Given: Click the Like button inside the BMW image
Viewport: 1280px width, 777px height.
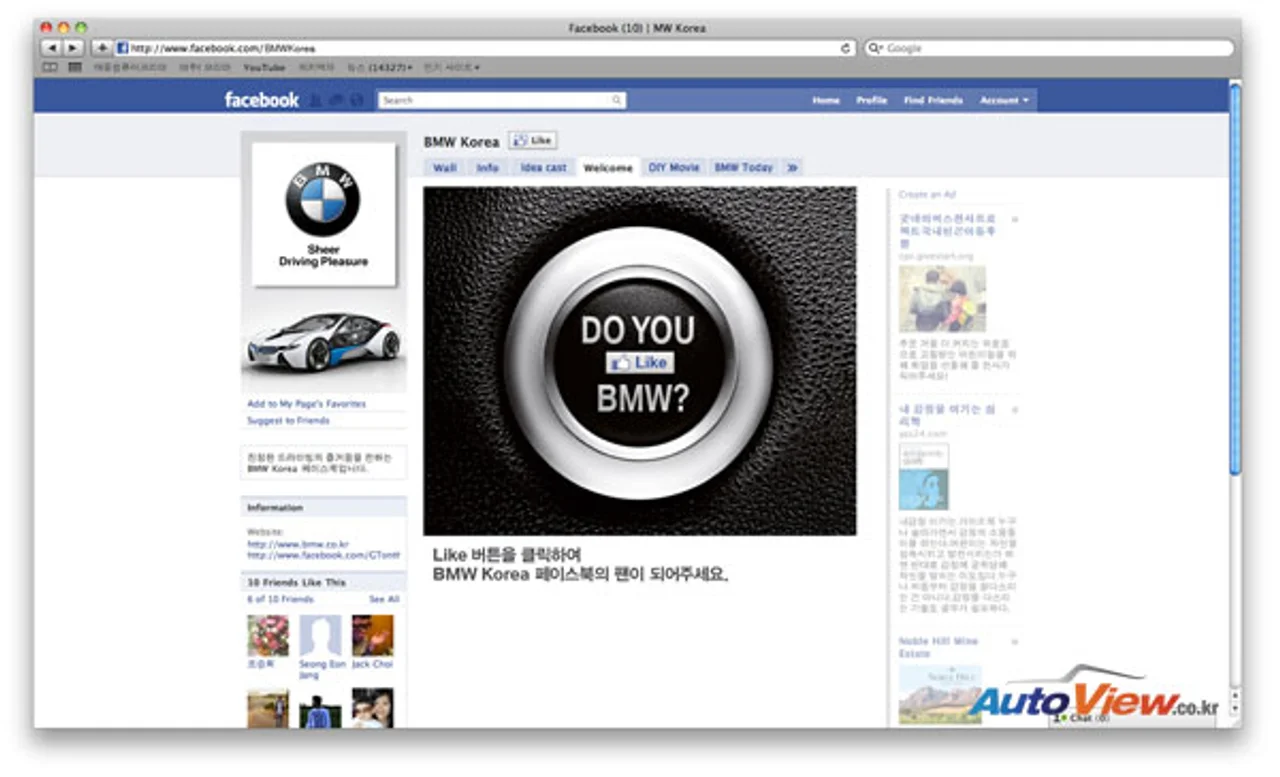Looking at the screenshot, I should 639,363.
